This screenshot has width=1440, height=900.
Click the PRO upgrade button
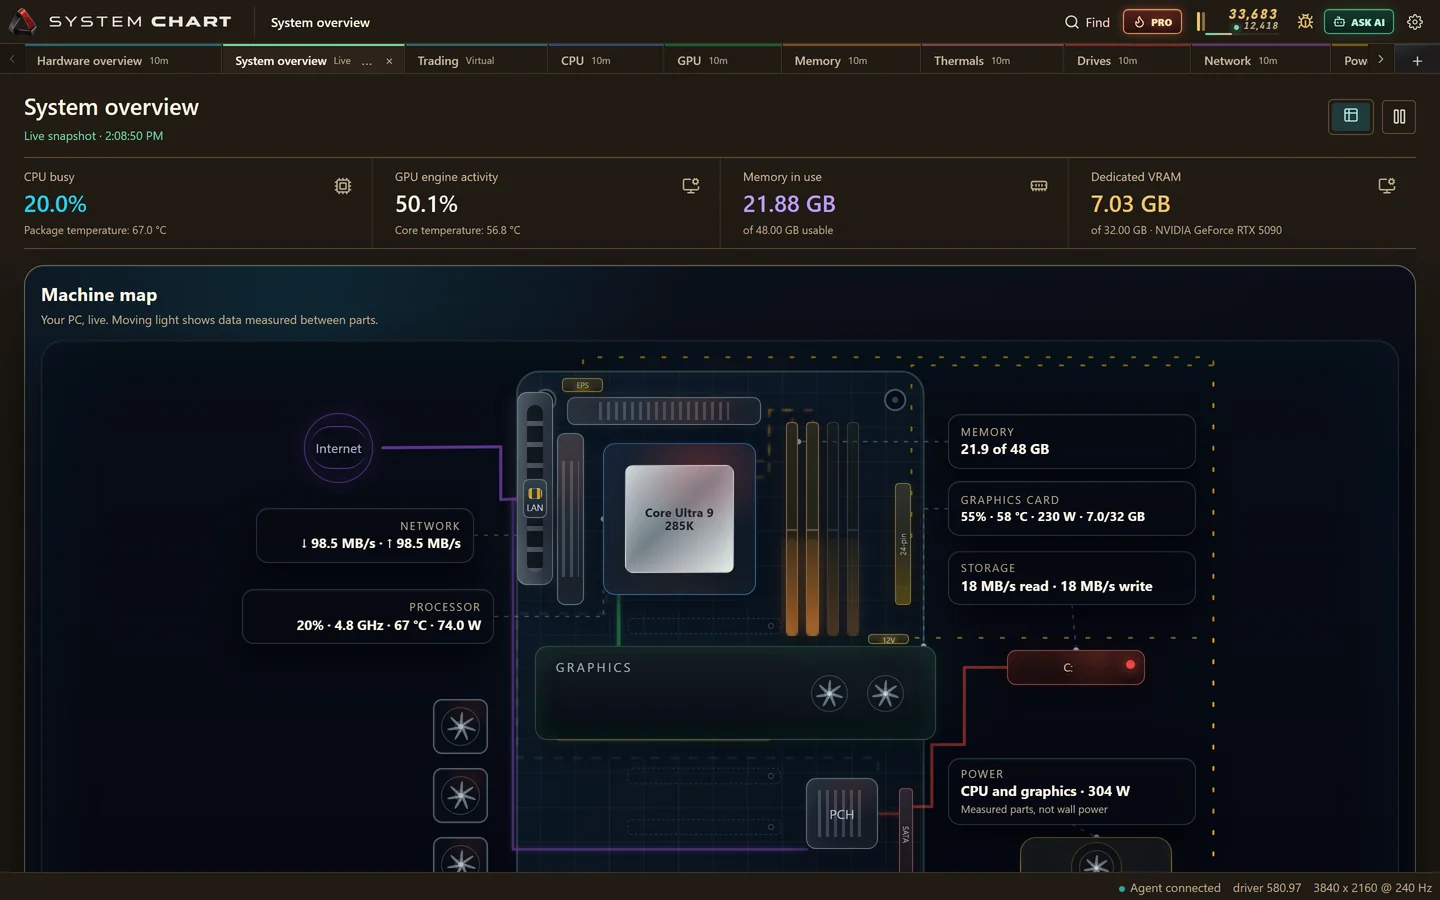pos(1152,22)
